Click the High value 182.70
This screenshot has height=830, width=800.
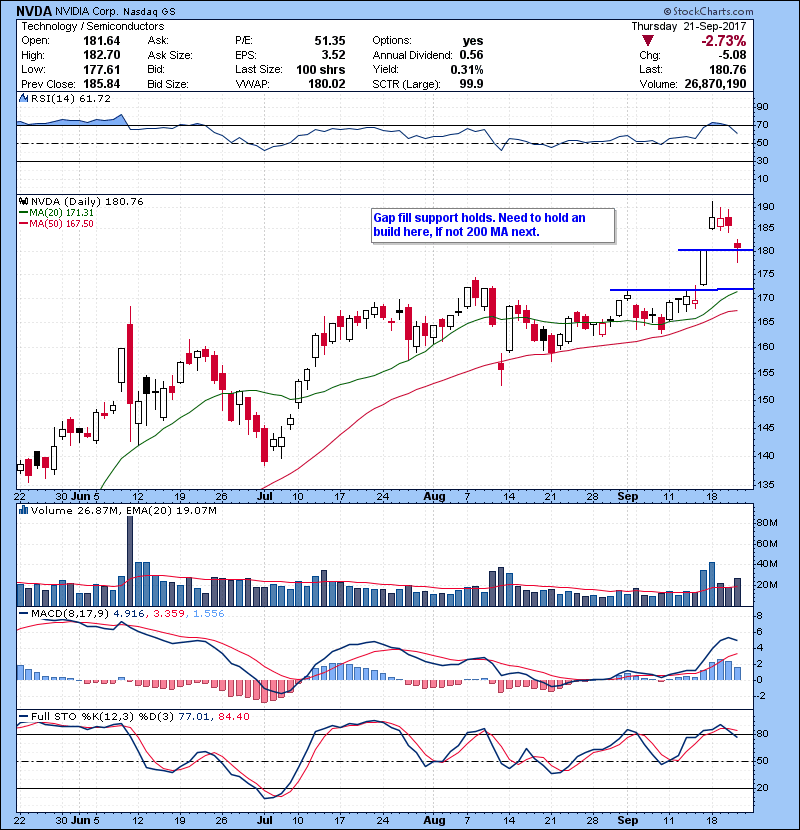pos(102,55)
